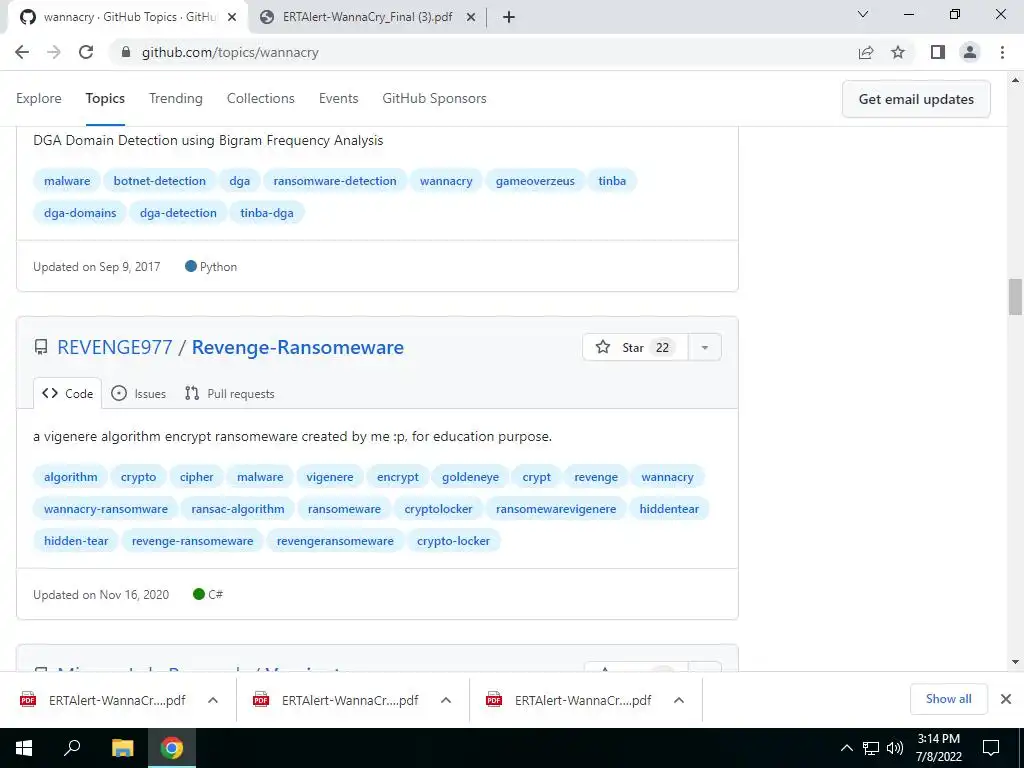Close the ERTAlert-WannaCry_Final (3).pdf tab
Image resolution: width=1024 pixels, height=768 pixels.
(471, 18)
